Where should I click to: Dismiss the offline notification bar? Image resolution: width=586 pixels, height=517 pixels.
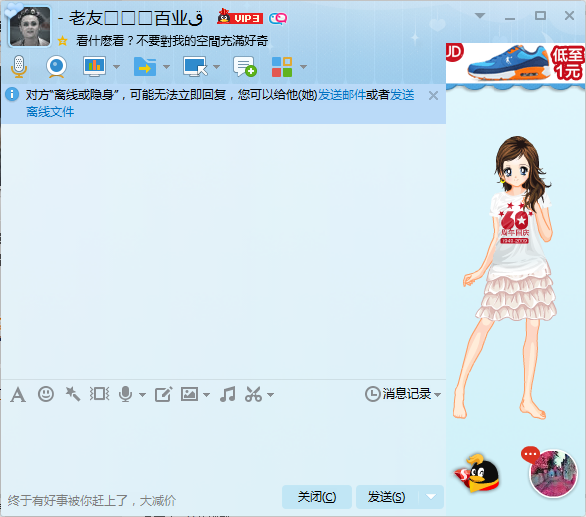click(433, 96)
